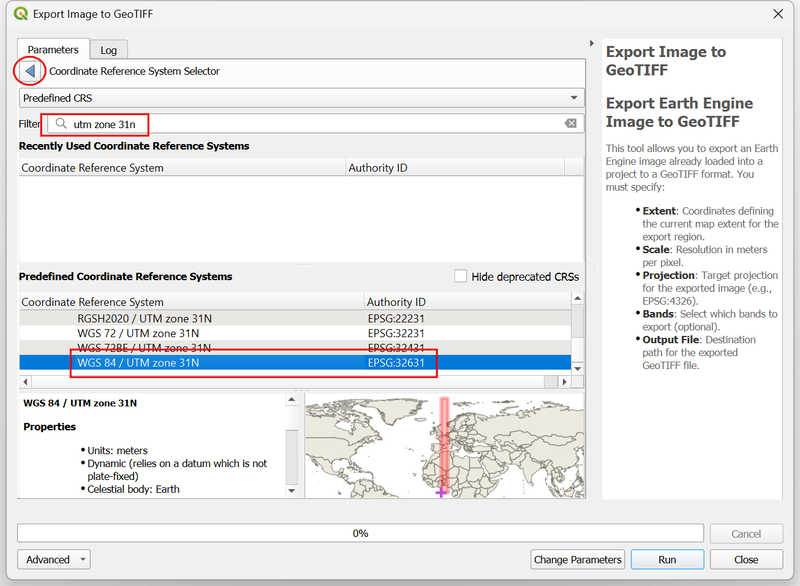Clear the filter text with X icon
The height and width of the screenshot is (586, 800).
click(x=570, y=124)
